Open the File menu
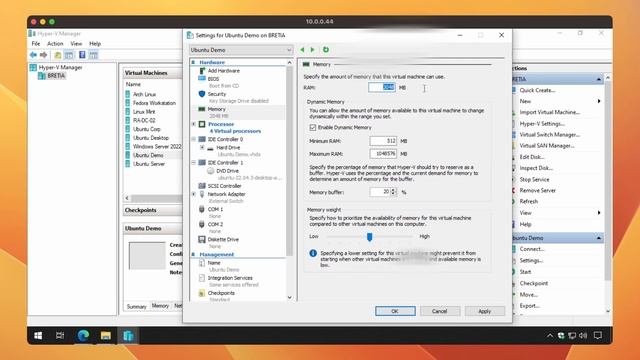Viewport: 640px width, 360px height. pyautogui.click(x=36, y=44)
